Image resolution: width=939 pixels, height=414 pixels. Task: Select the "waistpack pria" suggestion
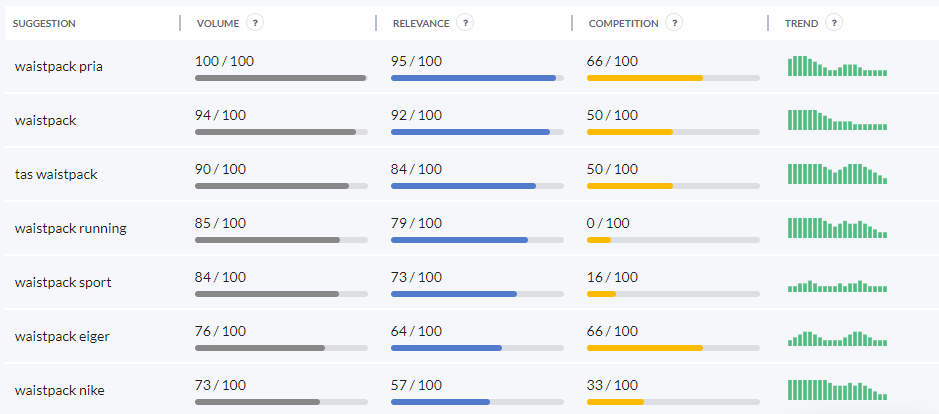pos(59,67)
